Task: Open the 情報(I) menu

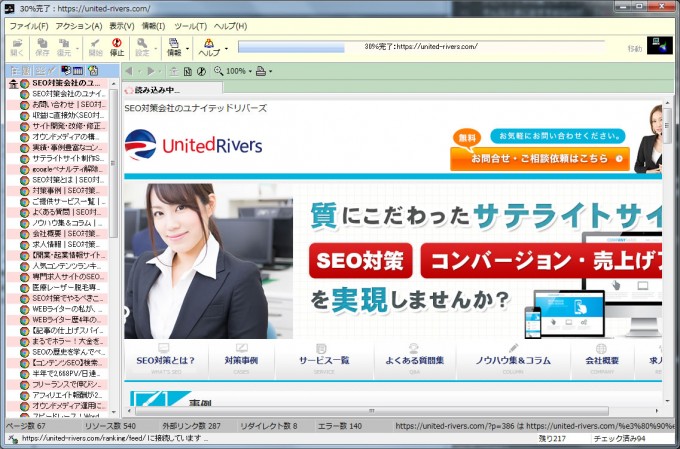Action: point(154,26)
